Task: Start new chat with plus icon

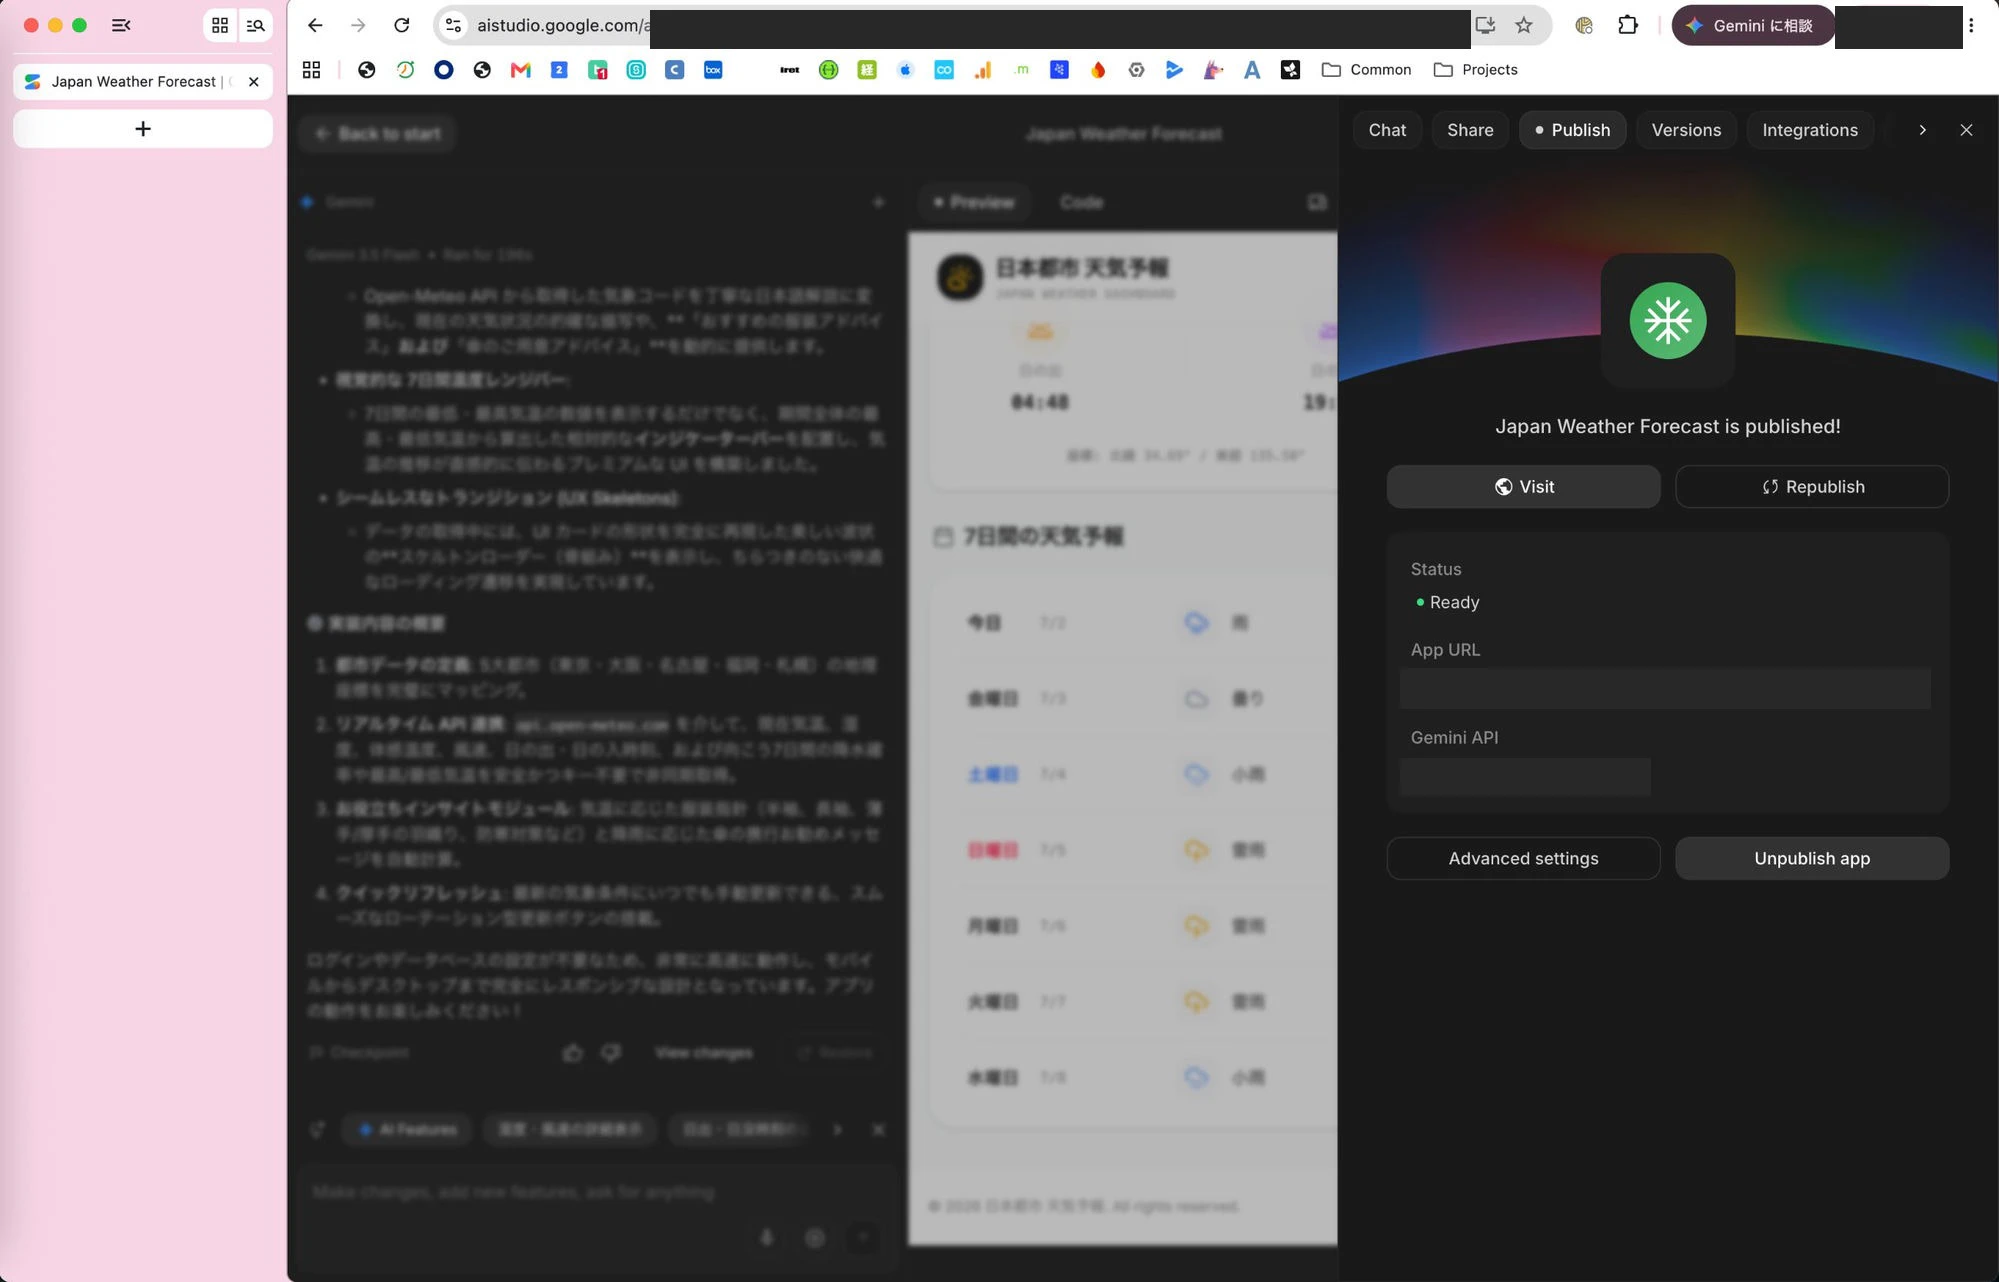Action: coord(878,202)
